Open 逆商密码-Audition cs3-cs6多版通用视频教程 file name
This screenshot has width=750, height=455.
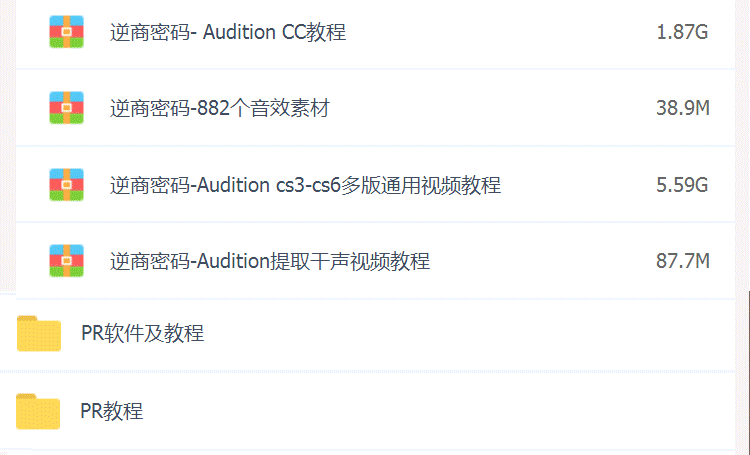coord(305,185)
